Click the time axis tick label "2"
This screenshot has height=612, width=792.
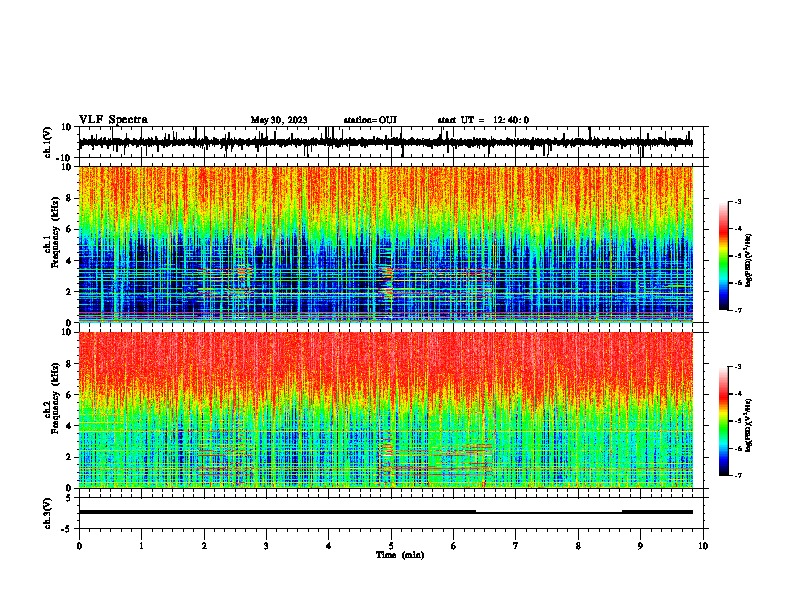204,546
